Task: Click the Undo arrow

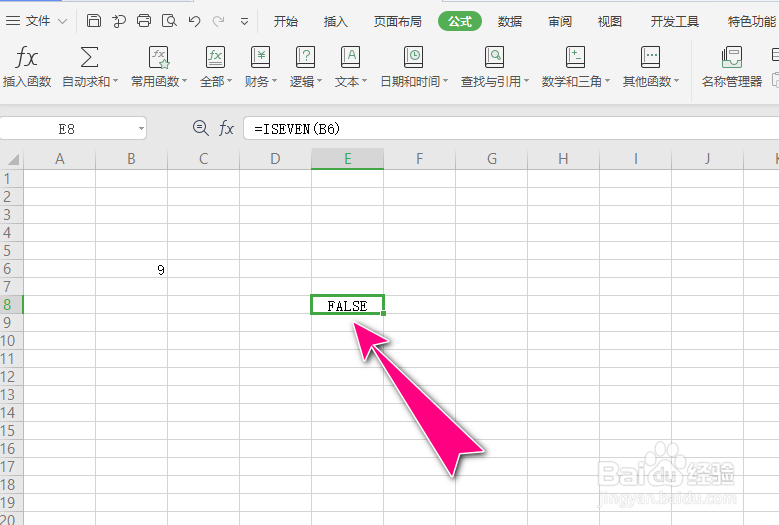Action: 194,21
